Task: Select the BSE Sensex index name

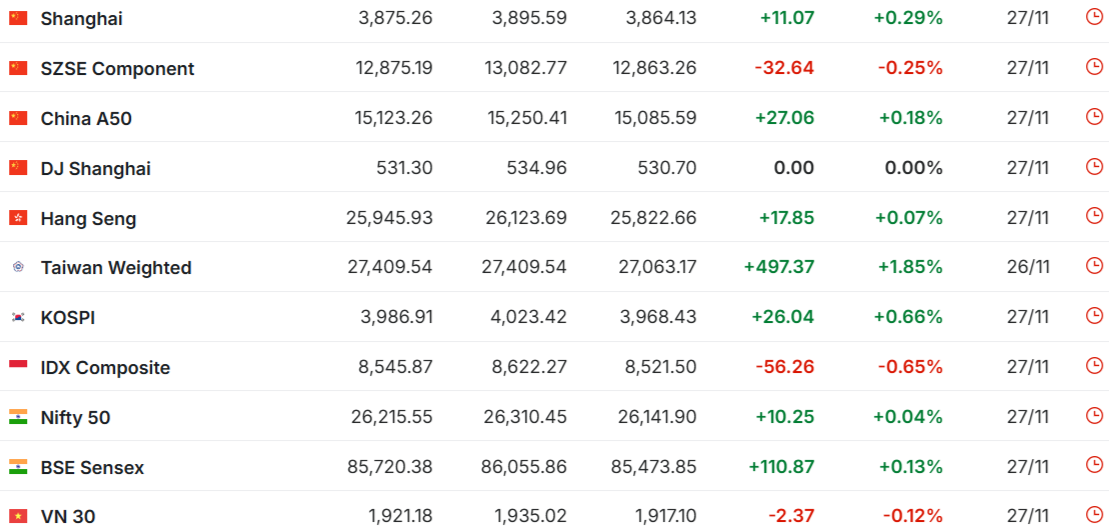Action: tap(92, 467)
